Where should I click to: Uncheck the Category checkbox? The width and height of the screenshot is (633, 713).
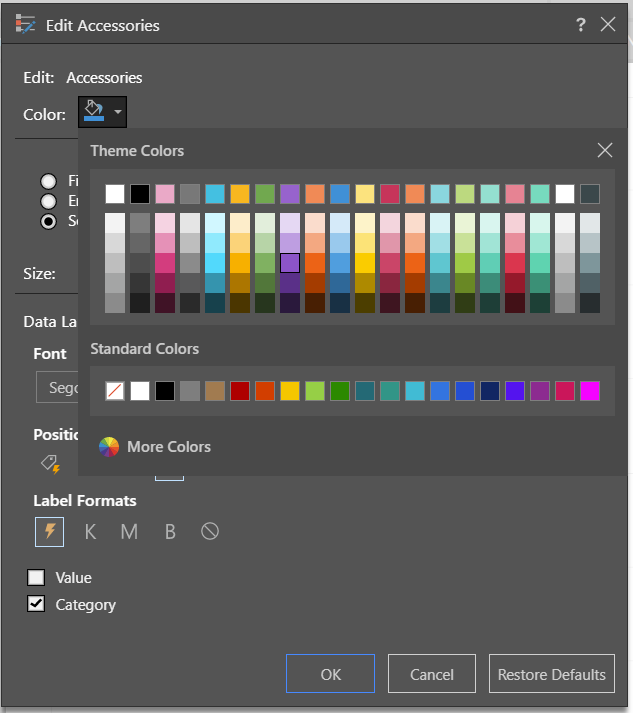(36, 604)
